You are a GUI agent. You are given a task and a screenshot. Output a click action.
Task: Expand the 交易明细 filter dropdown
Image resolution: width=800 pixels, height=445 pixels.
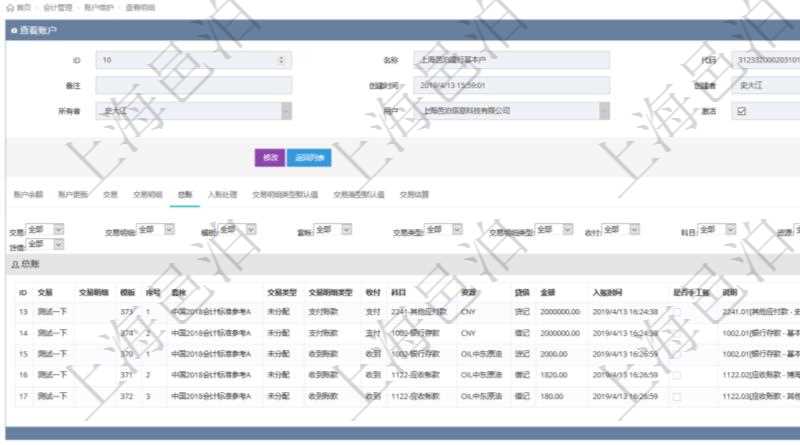click(169, 230)
